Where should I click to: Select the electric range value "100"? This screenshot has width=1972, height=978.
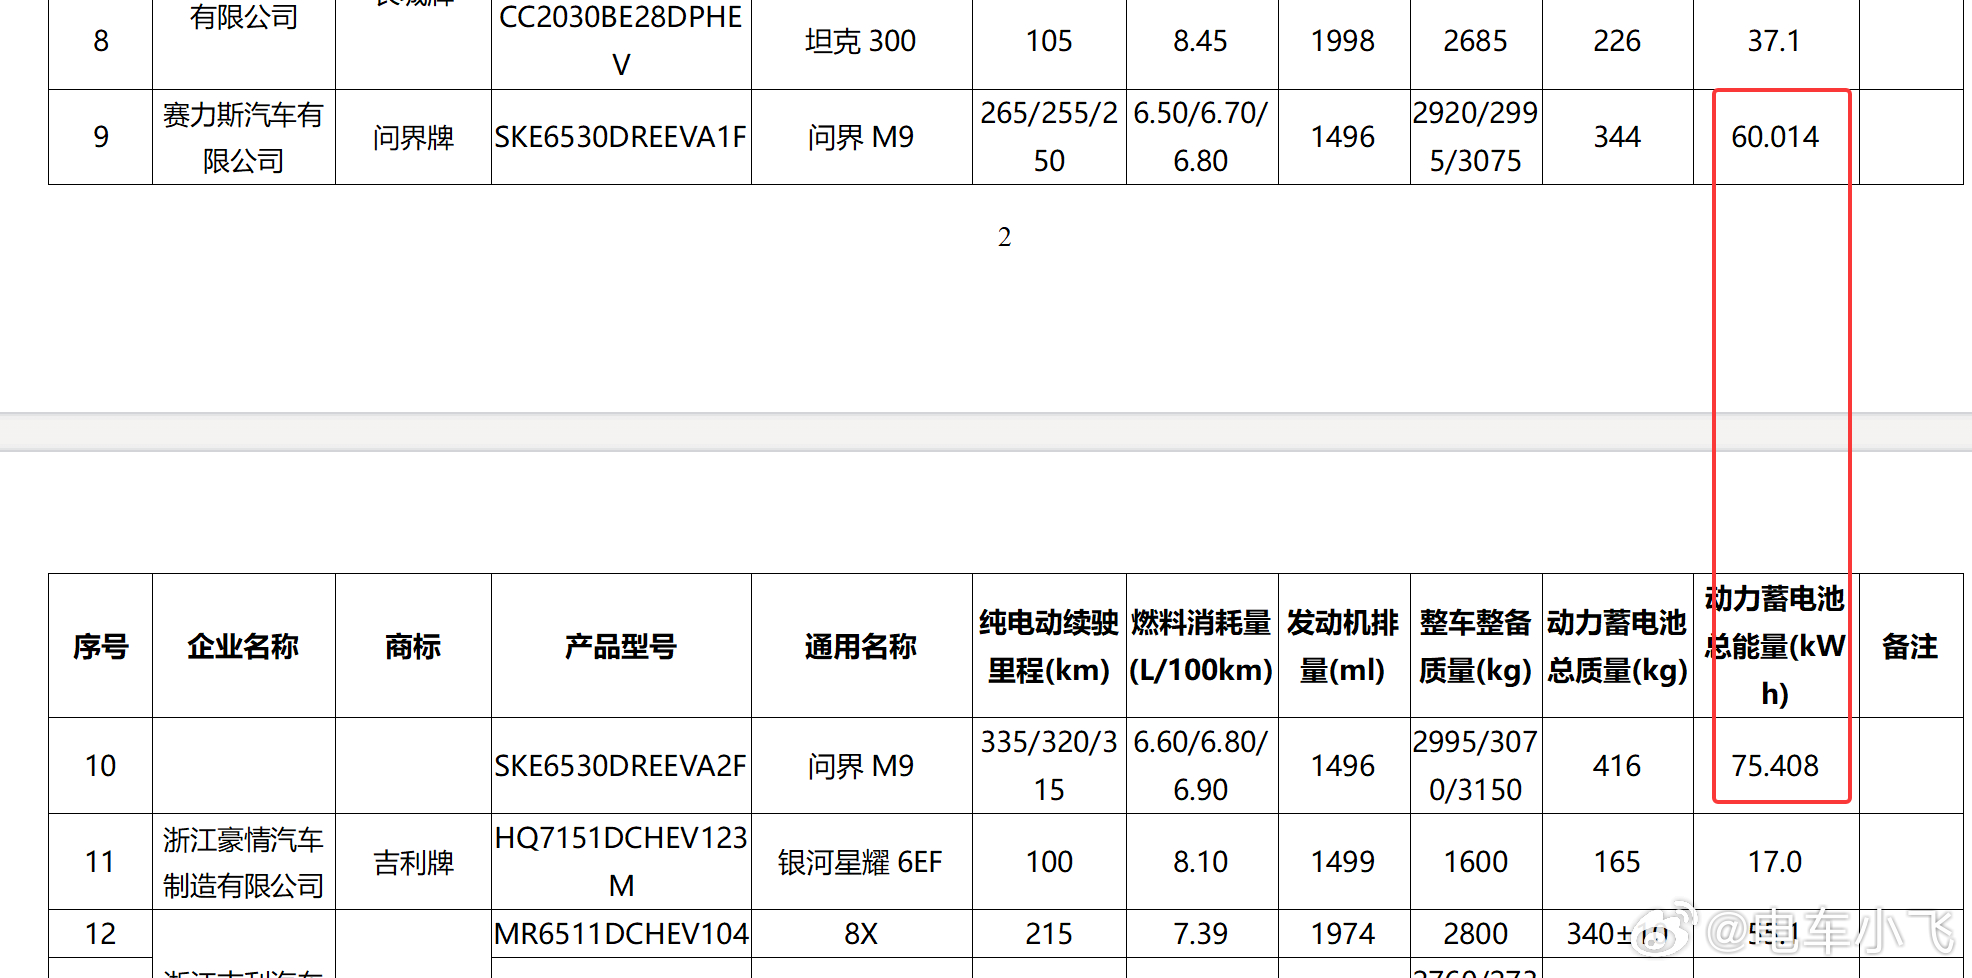tap(1049, 862)
